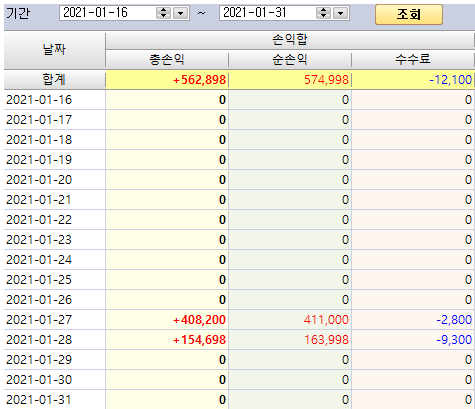Click the end date spinner arrows
Viewport: 475px width, 409px height.
[x=323, y=13]
